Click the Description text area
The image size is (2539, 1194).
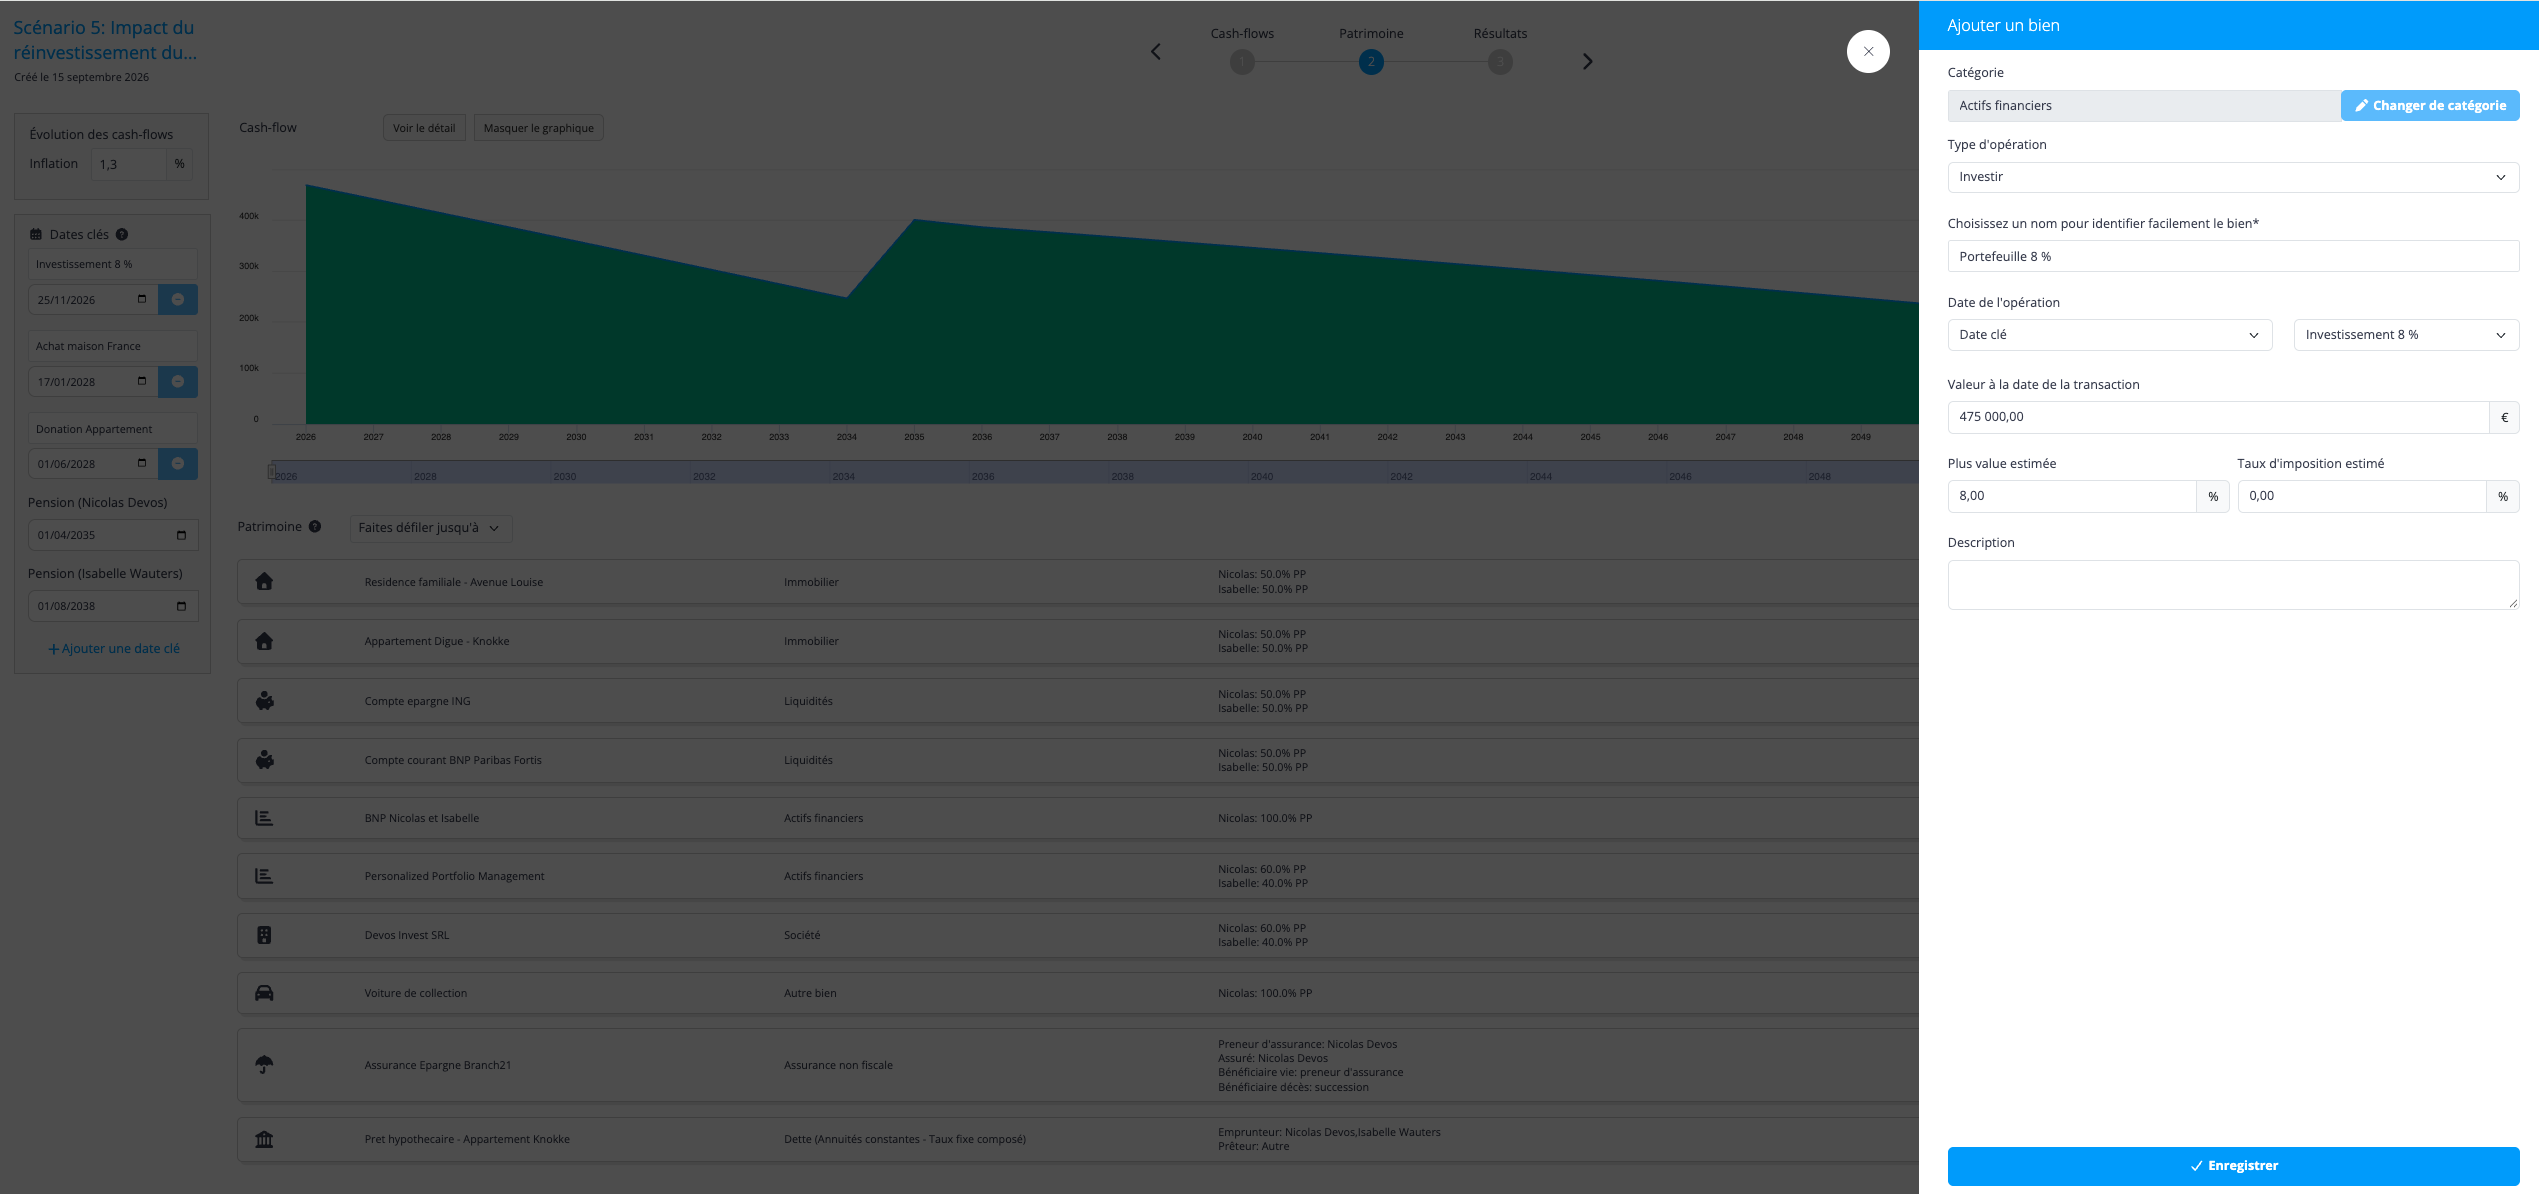click(x=2233, y=585)
